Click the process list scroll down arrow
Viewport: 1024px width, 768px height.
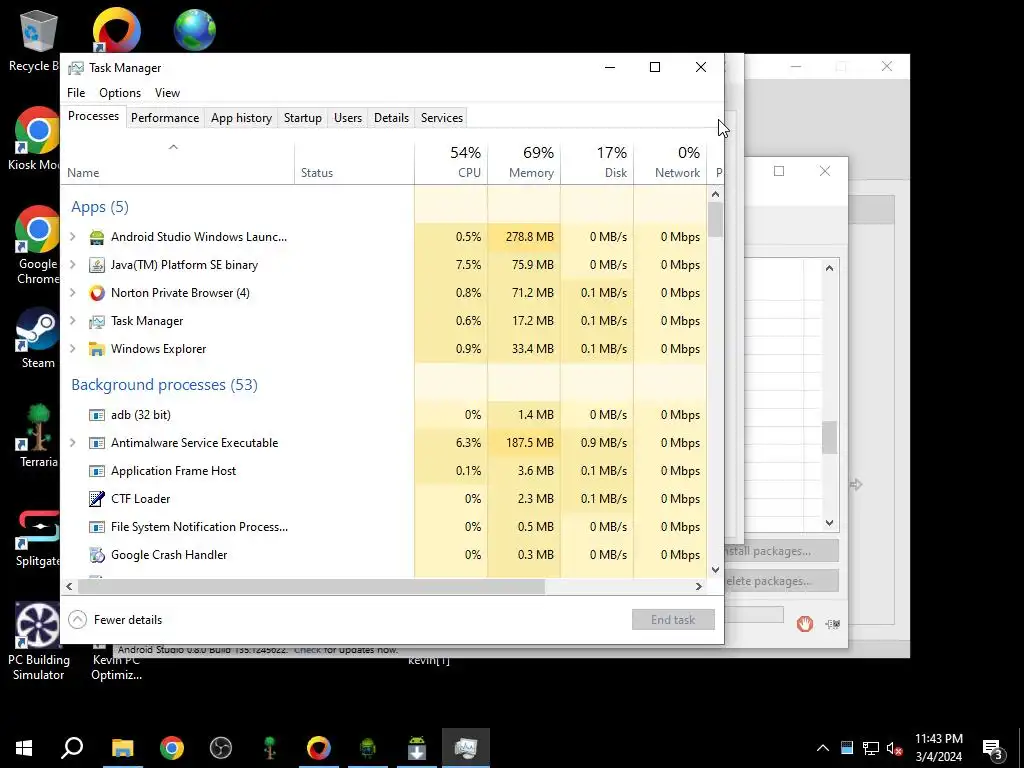coord(716,569)
